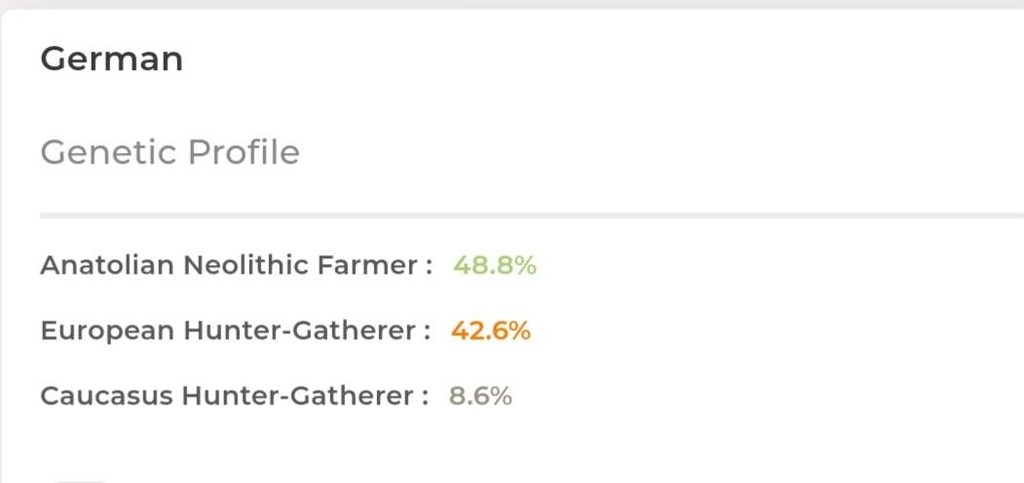The image size is (1024, 483).
Task: Click Hunter-Gatherer in the Caucasus row
Action: pos(297,396)
